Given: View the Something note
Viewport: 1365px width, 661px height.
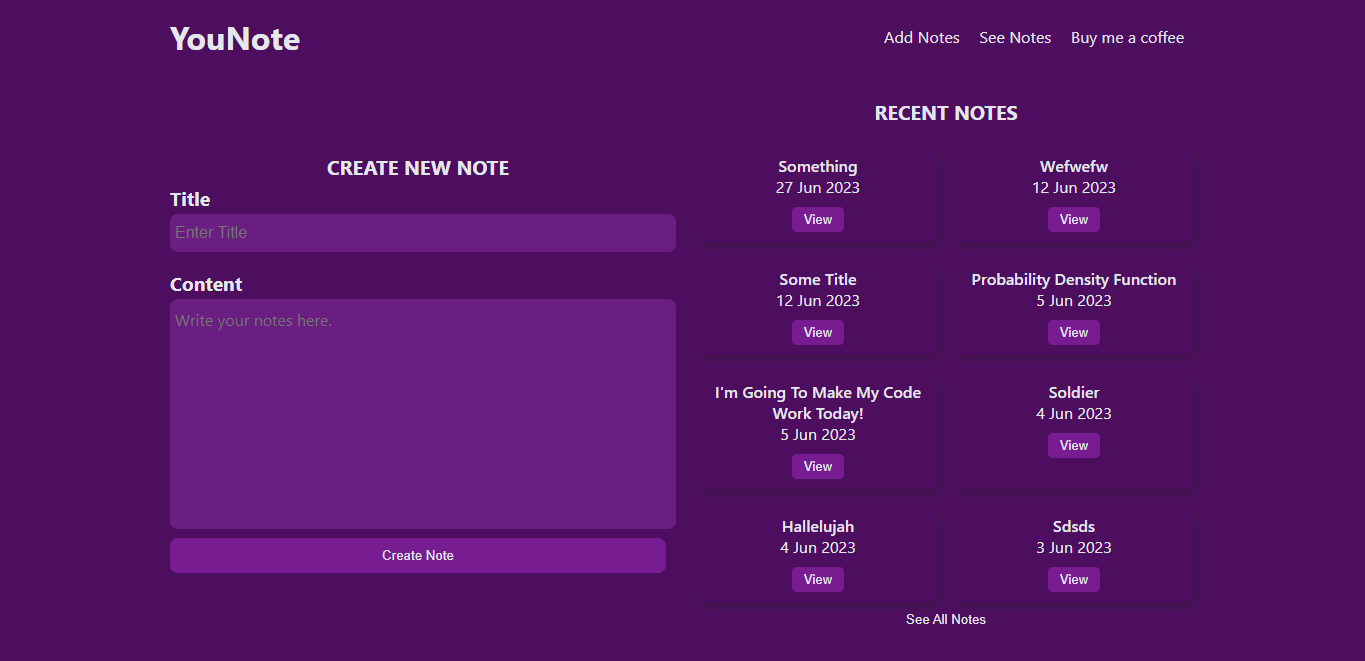Looking at the screenshot, I should pos(818,220).
